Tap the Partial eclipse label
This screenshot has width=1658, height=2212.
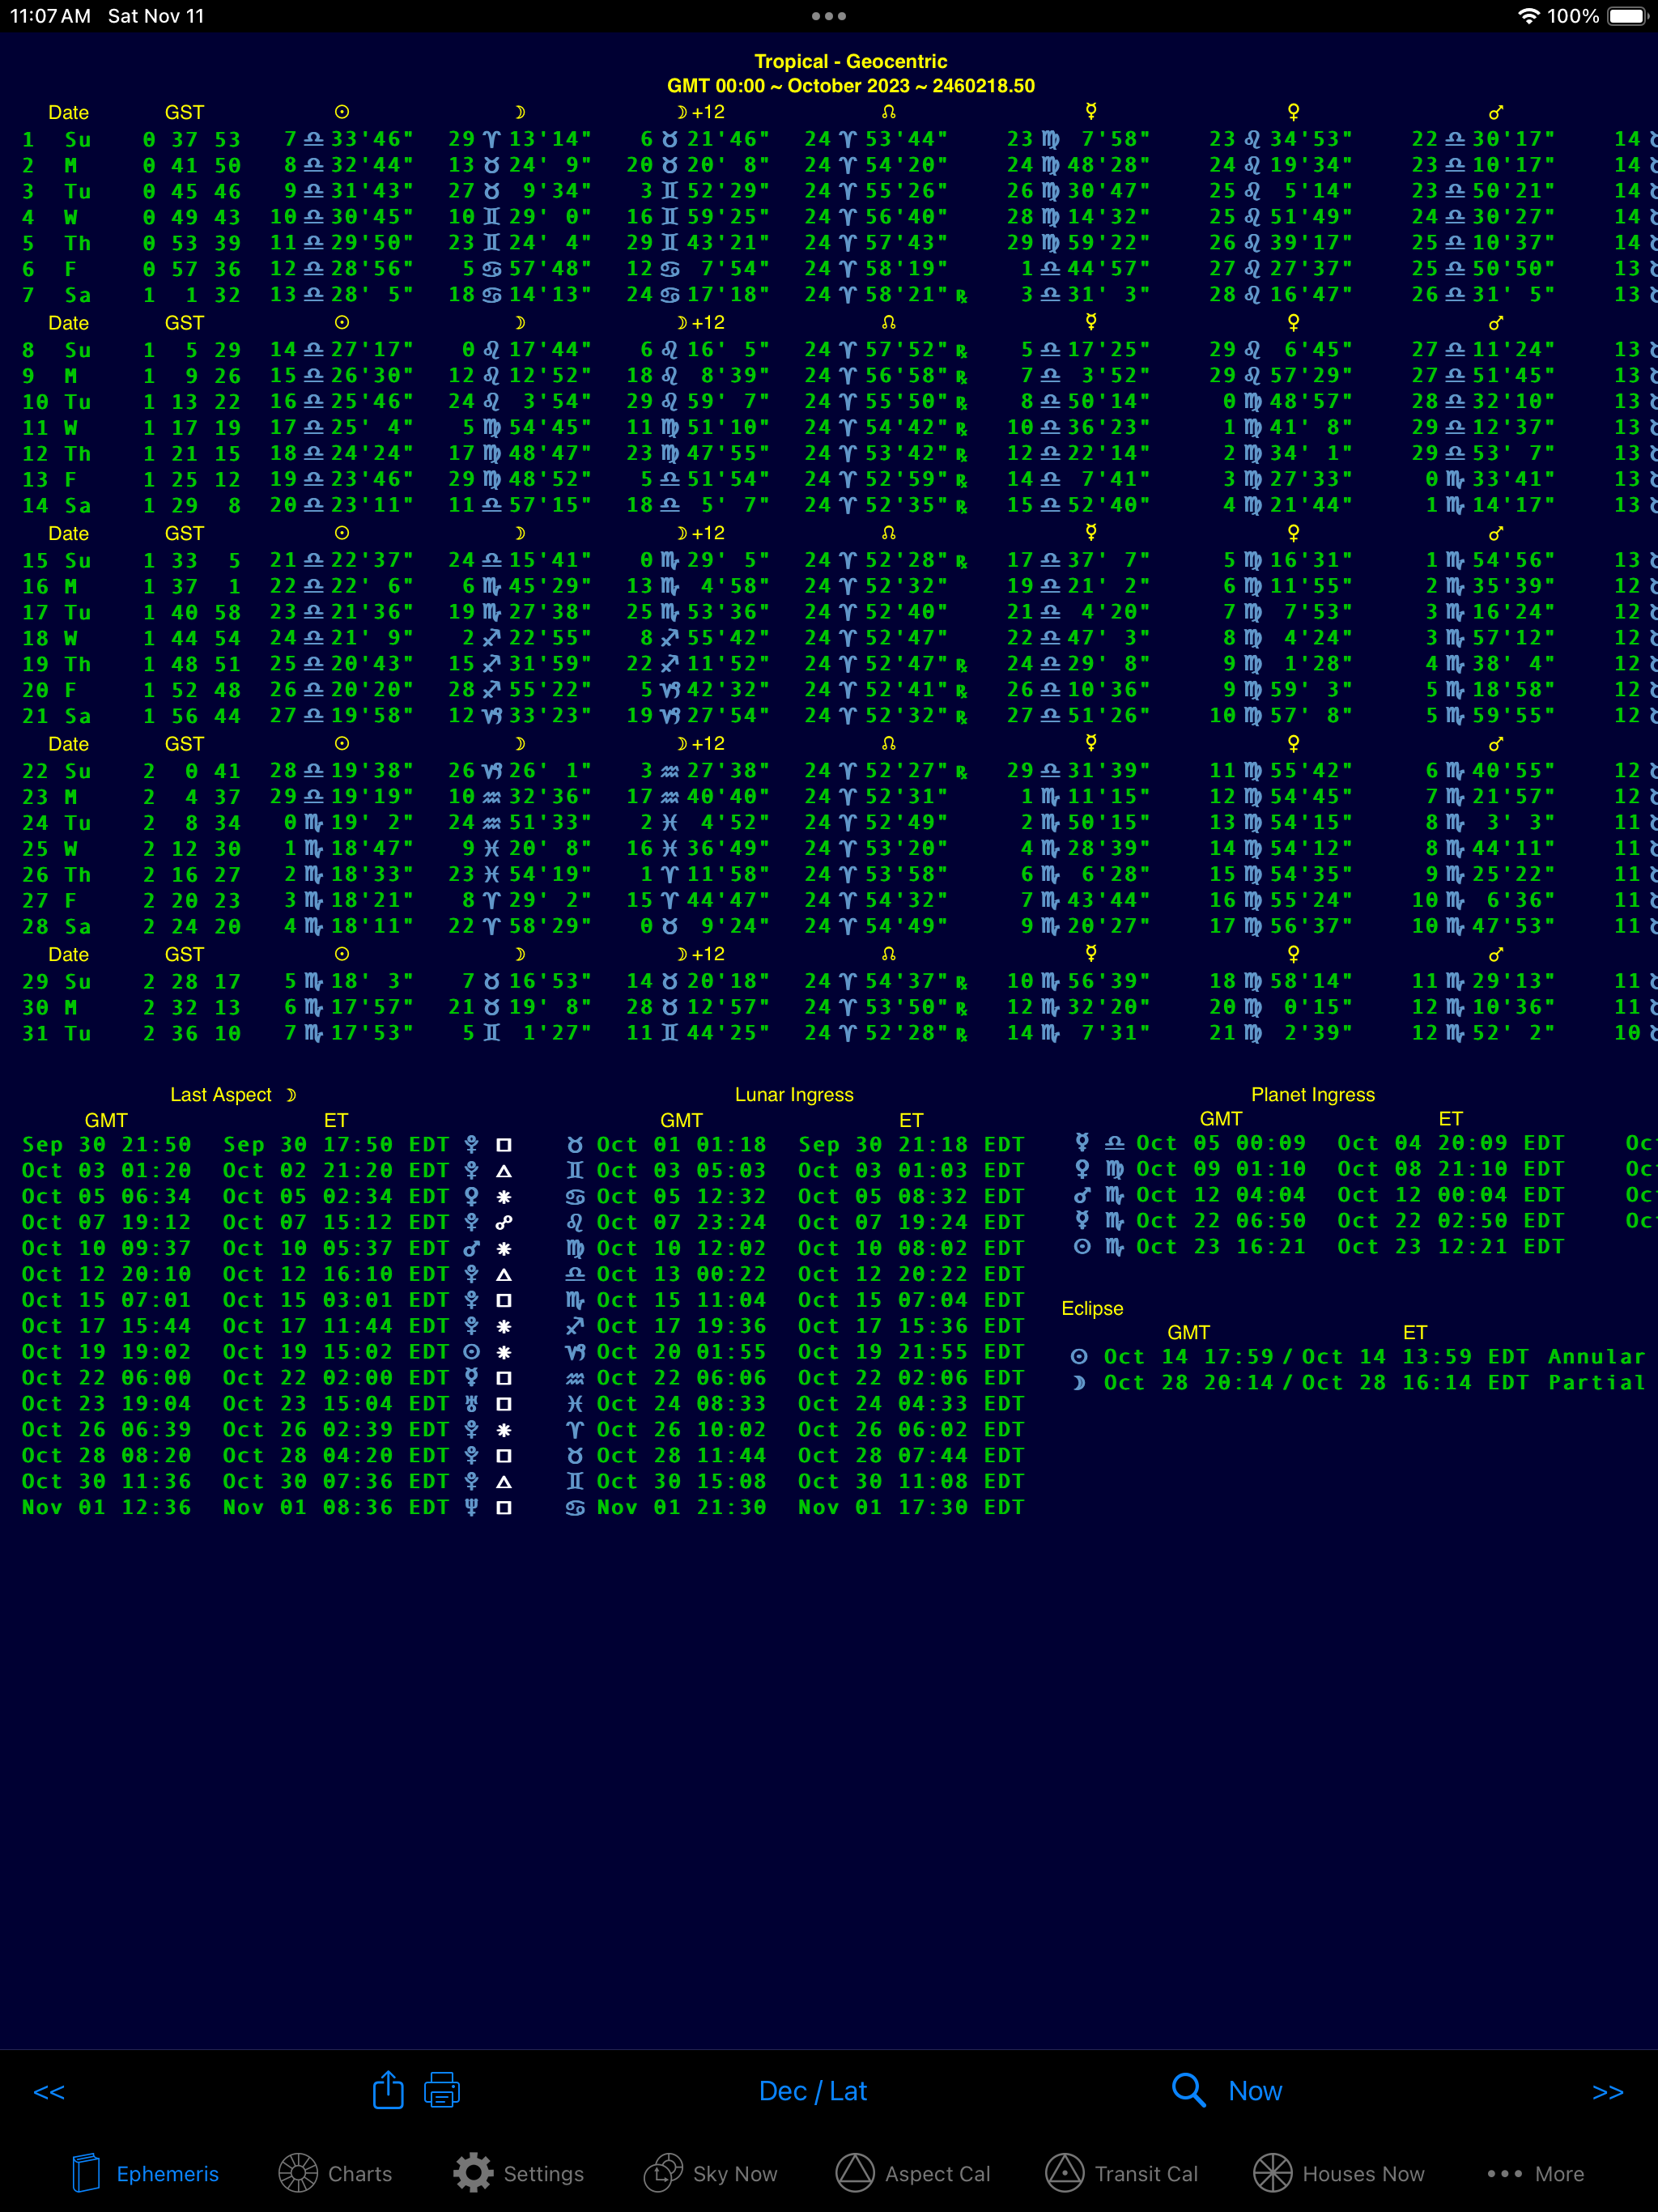[x=1596, y=1383]
